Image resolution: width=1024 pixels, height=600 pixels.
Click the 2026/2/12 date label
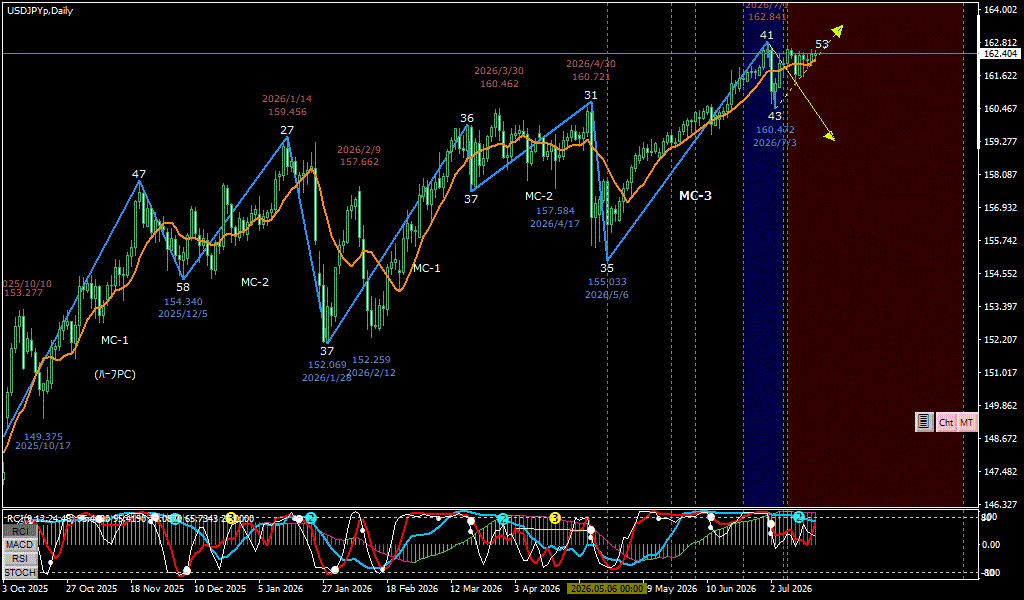[371, 373]
